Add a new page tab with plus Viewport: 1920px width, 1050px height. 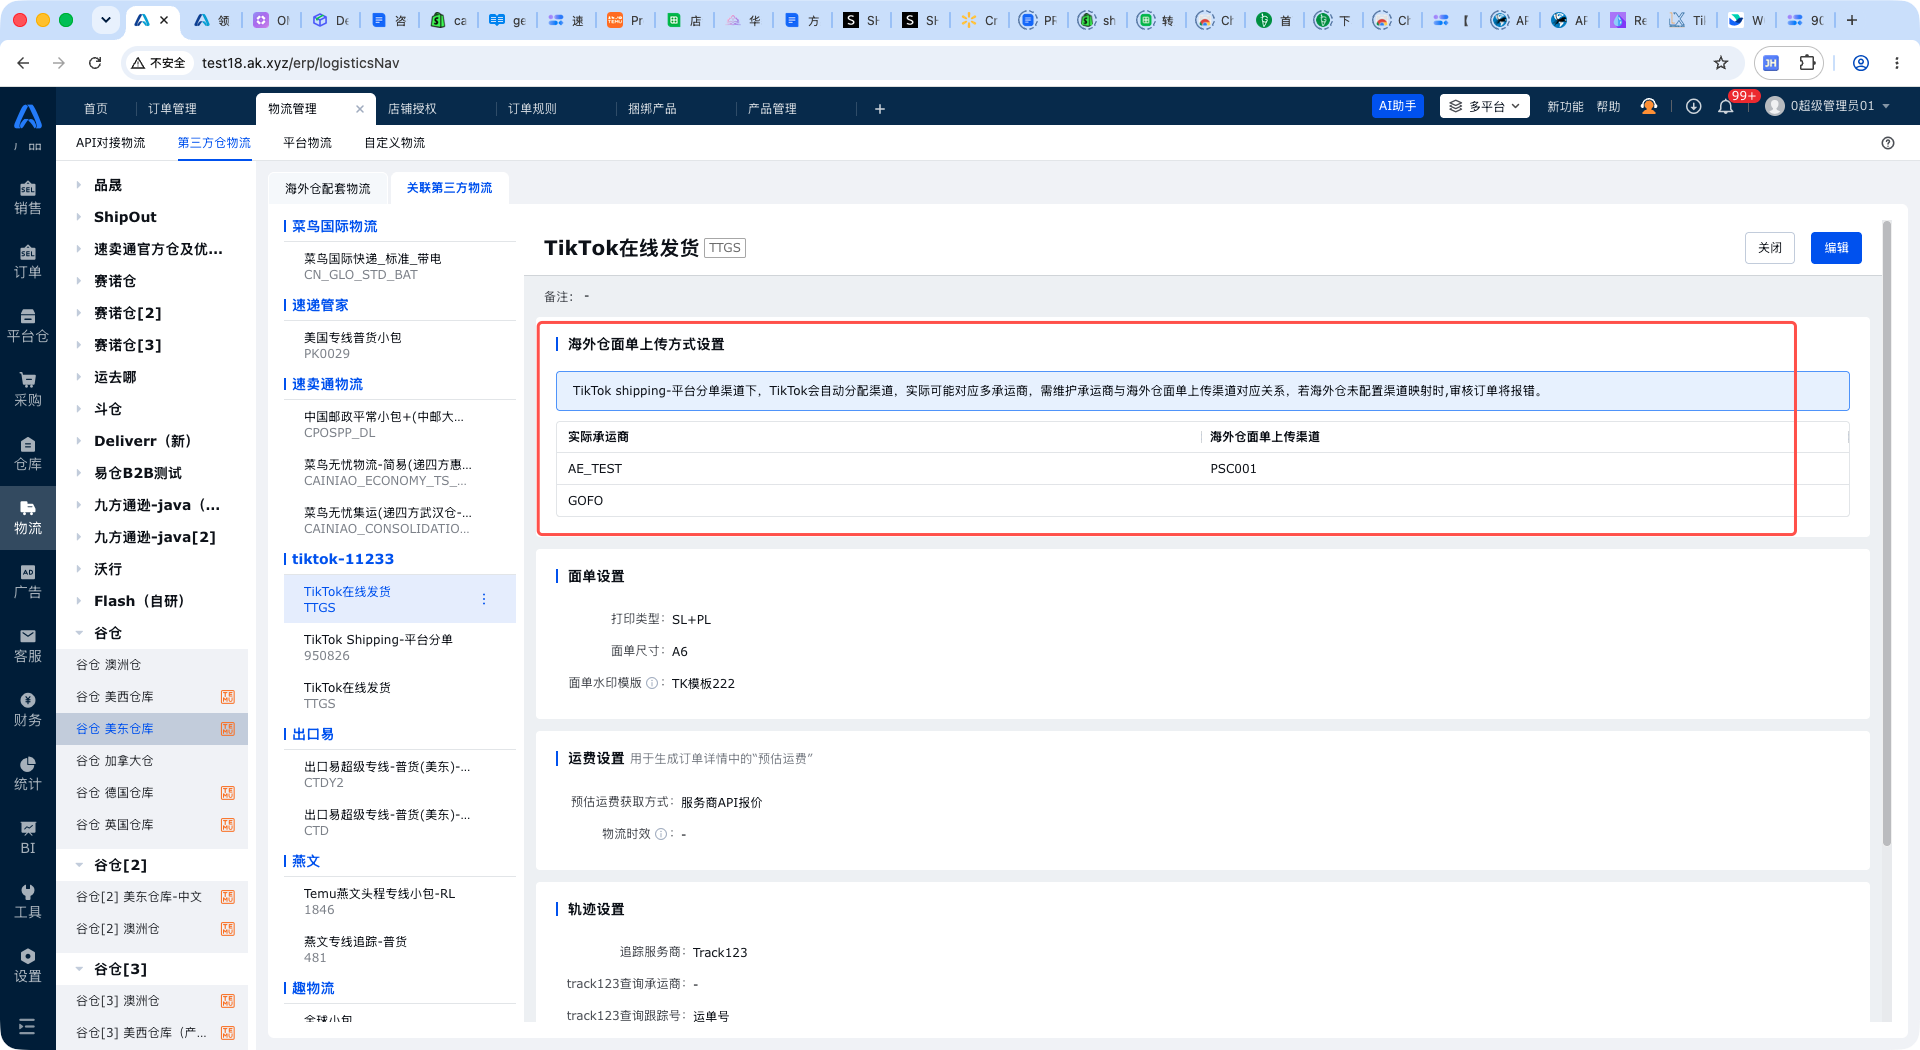tap(880, 109)
